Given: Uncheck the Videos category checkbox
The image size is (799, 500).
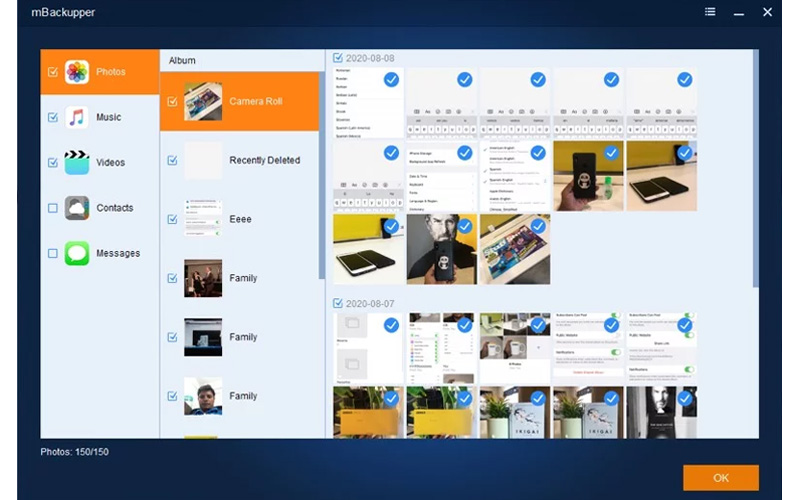Looking at the screenshot, I should (x=52, y=163).
